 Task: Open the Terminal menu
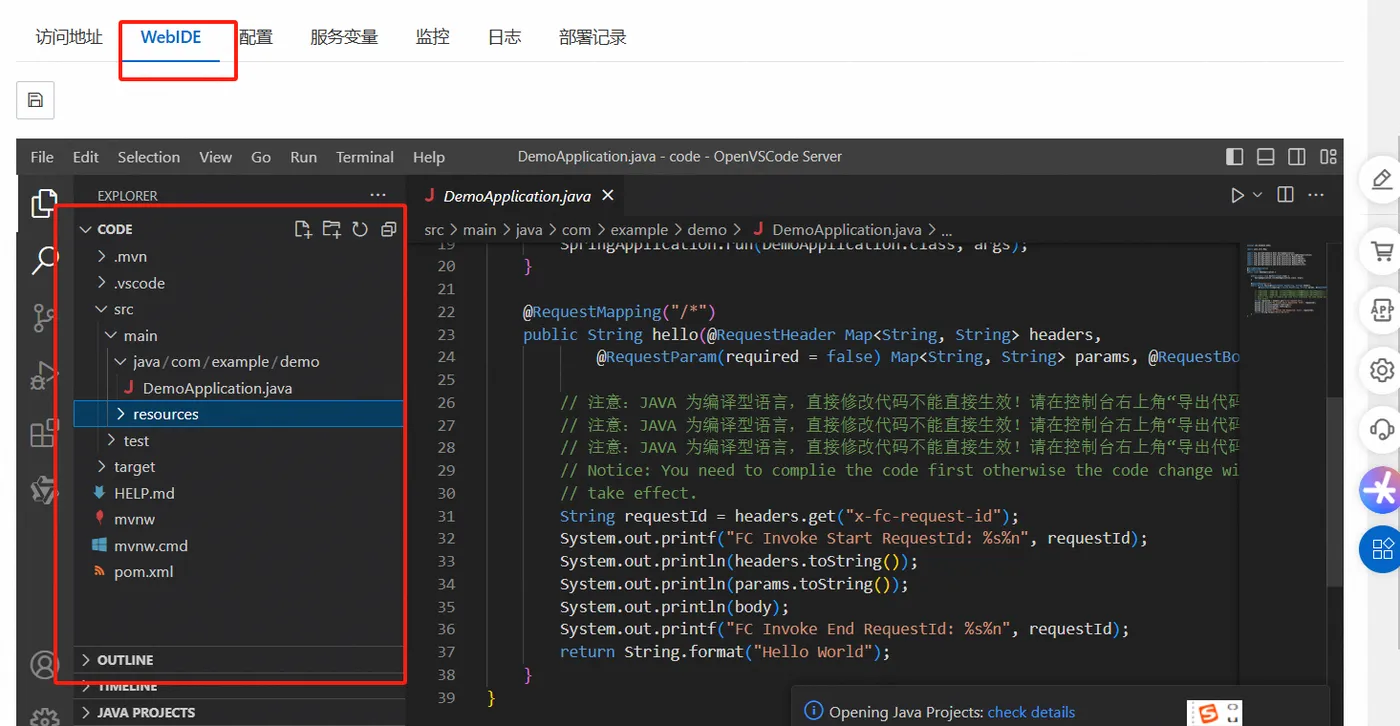click(365, 157)
